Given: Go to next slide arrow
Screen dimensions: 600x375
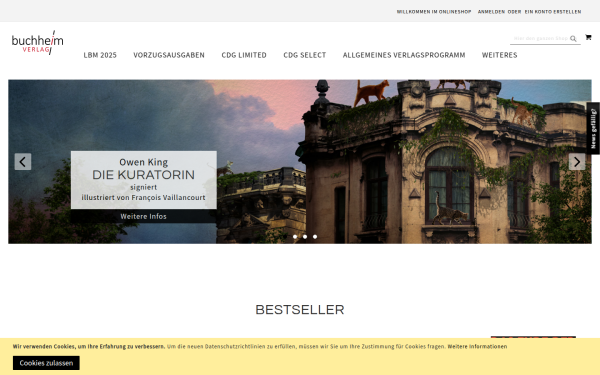Looking at the screenshot, I should 577,162.
